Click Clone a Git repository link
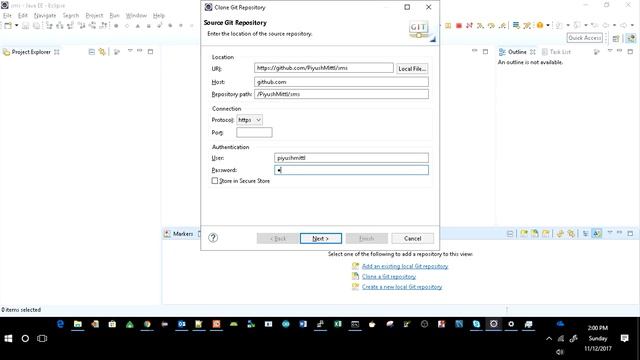The image size is (640, 360). pos(389,277)
